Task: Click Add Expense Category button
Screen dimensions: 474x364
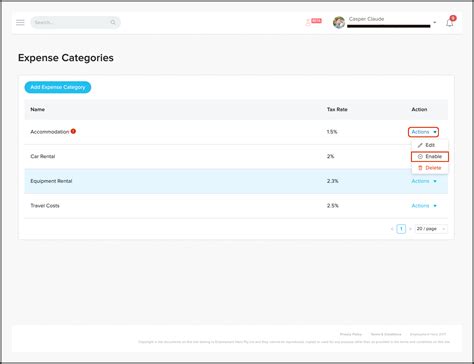Action: (x=58, y=87)
